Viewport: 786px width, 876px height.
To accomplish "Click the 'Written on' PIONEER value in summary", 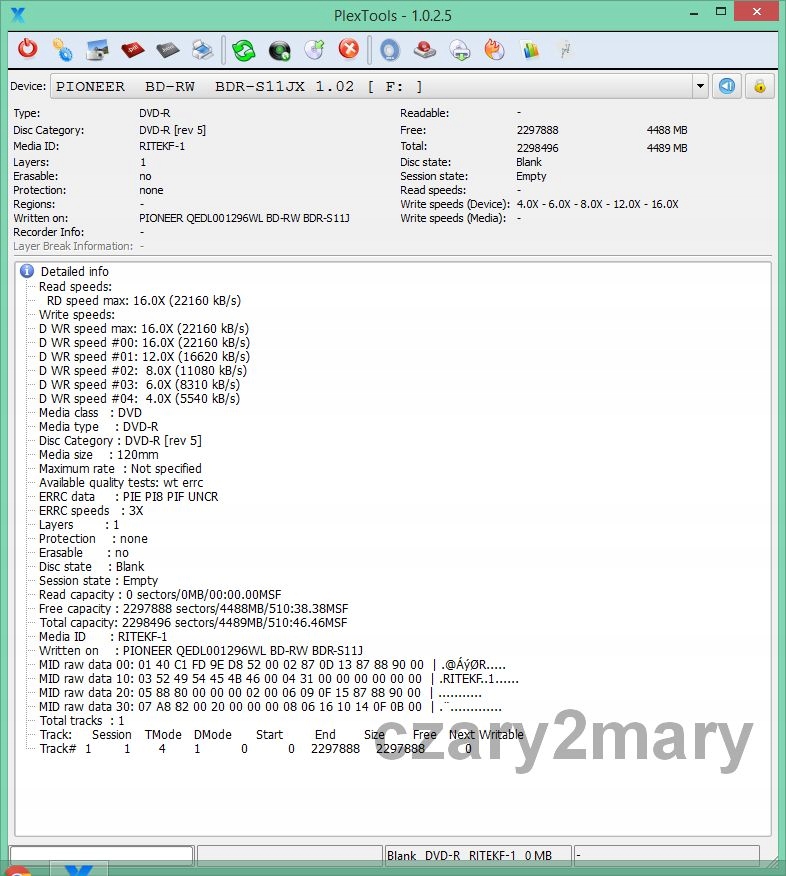I will tap(244, 218).
